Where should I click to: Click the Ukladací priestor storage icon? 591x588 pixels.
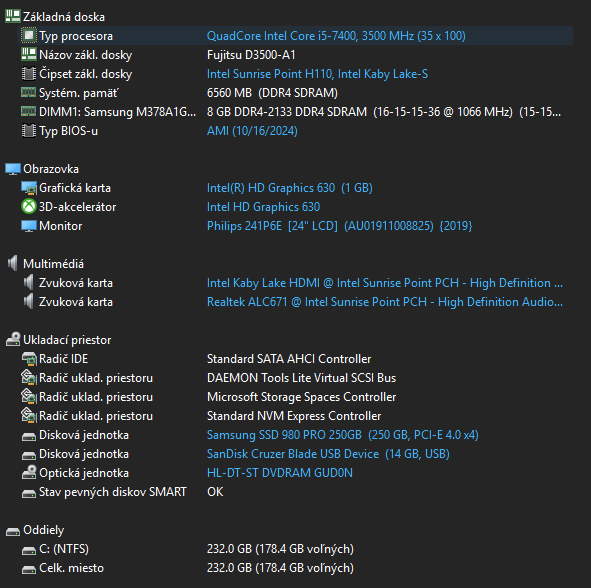(x=13, y=340)
